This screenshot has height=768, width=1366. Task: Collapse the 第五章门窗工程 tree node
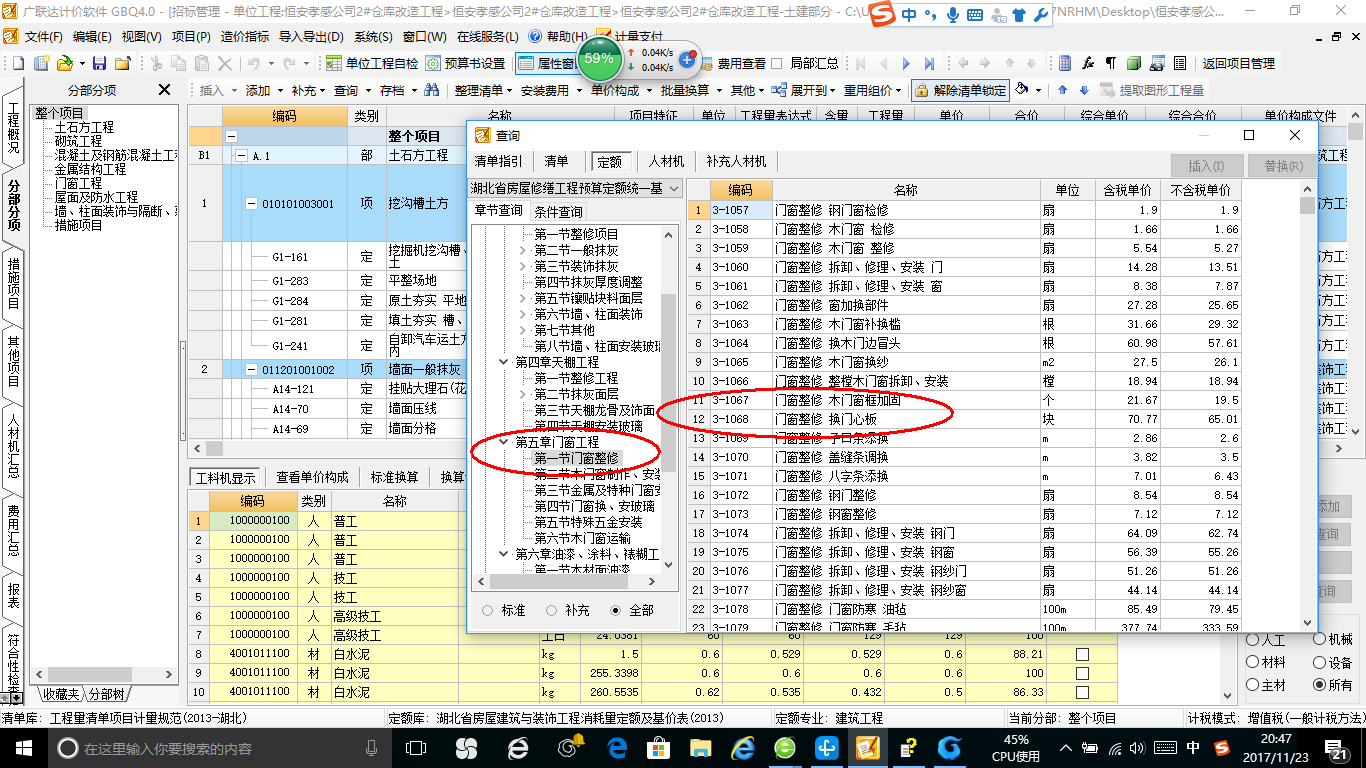coord(505,441)
